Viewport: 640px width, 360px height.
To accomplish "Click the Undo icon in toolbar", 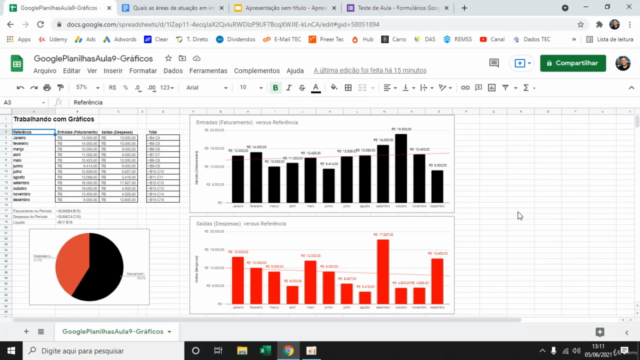I will (20, 88).
